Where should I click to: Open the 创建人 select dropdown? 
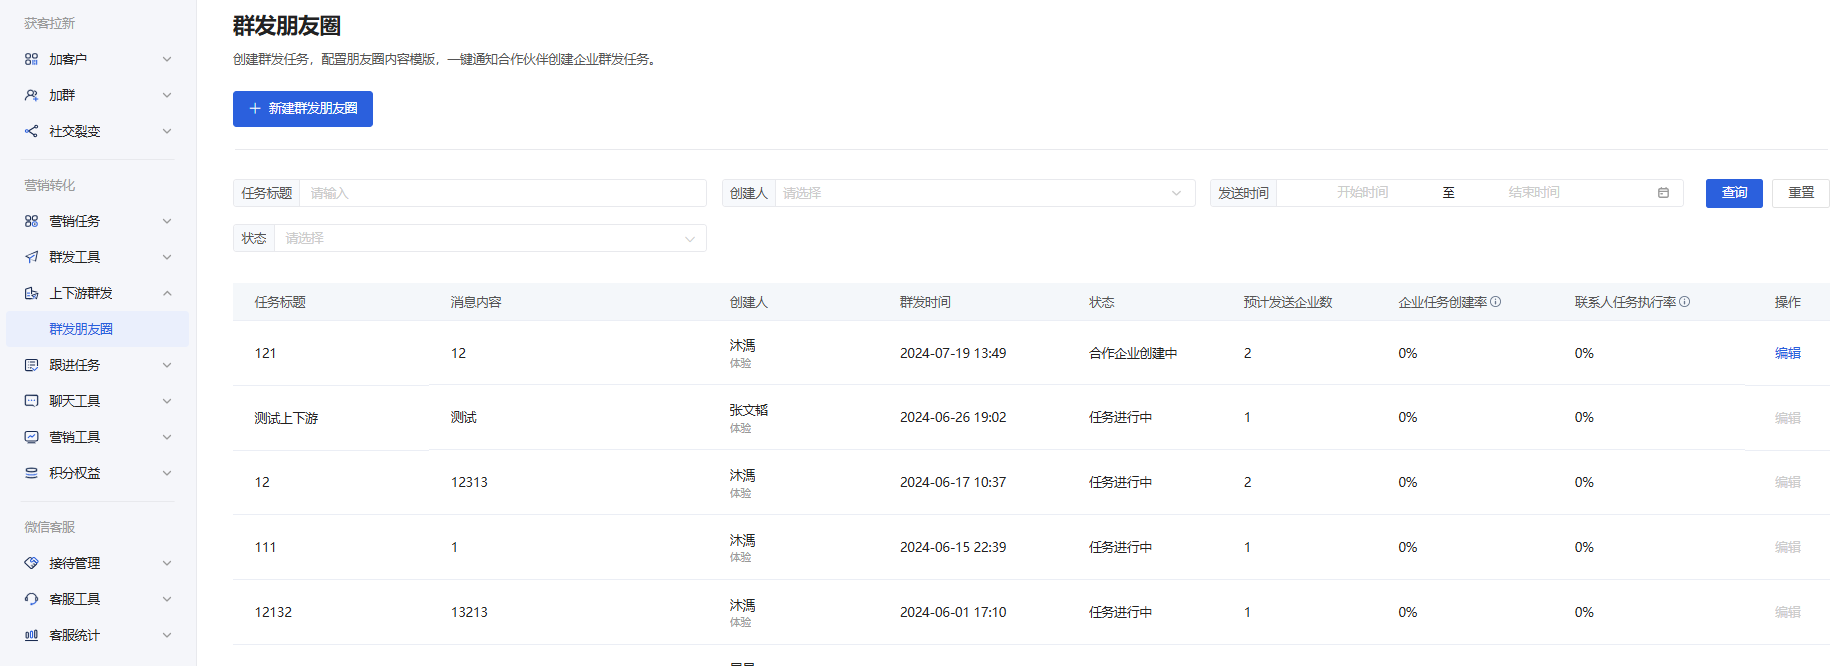pos(985,193)
